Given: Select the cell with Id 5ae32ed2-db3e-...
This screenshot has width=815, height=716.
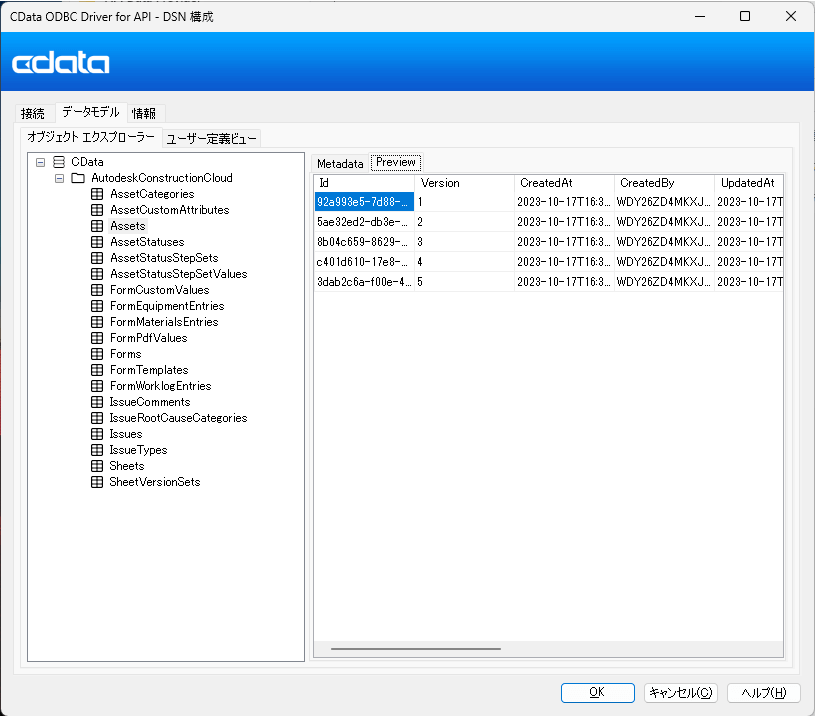Looking at the screenshot, I should tap(364, 222).
